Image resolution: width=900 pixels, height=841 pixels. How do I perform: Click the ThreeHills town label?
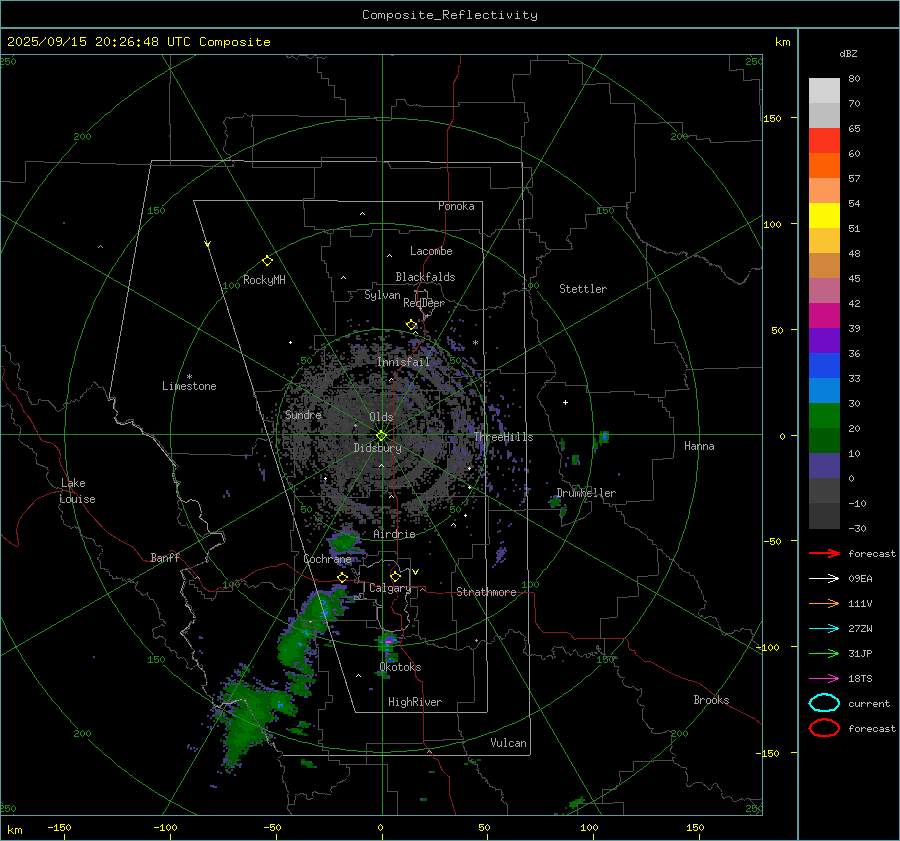503,437
